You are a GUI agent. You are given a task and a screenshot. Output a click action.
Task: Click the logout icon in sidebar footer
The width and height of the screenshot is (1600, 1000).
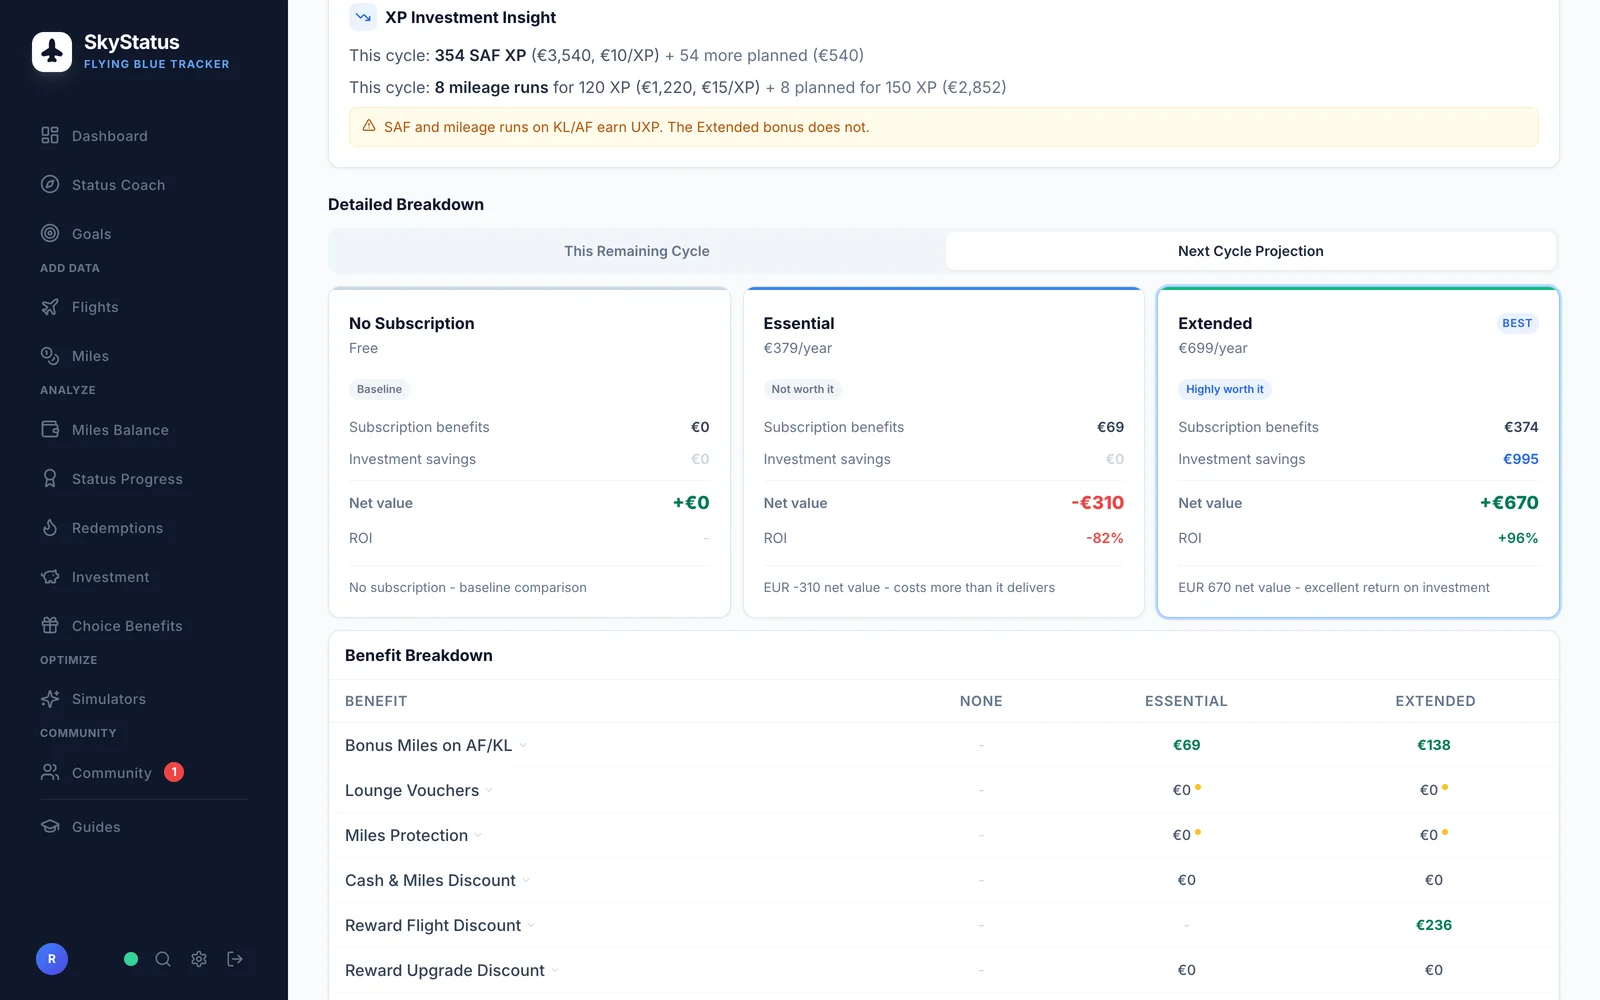point(235,959)
